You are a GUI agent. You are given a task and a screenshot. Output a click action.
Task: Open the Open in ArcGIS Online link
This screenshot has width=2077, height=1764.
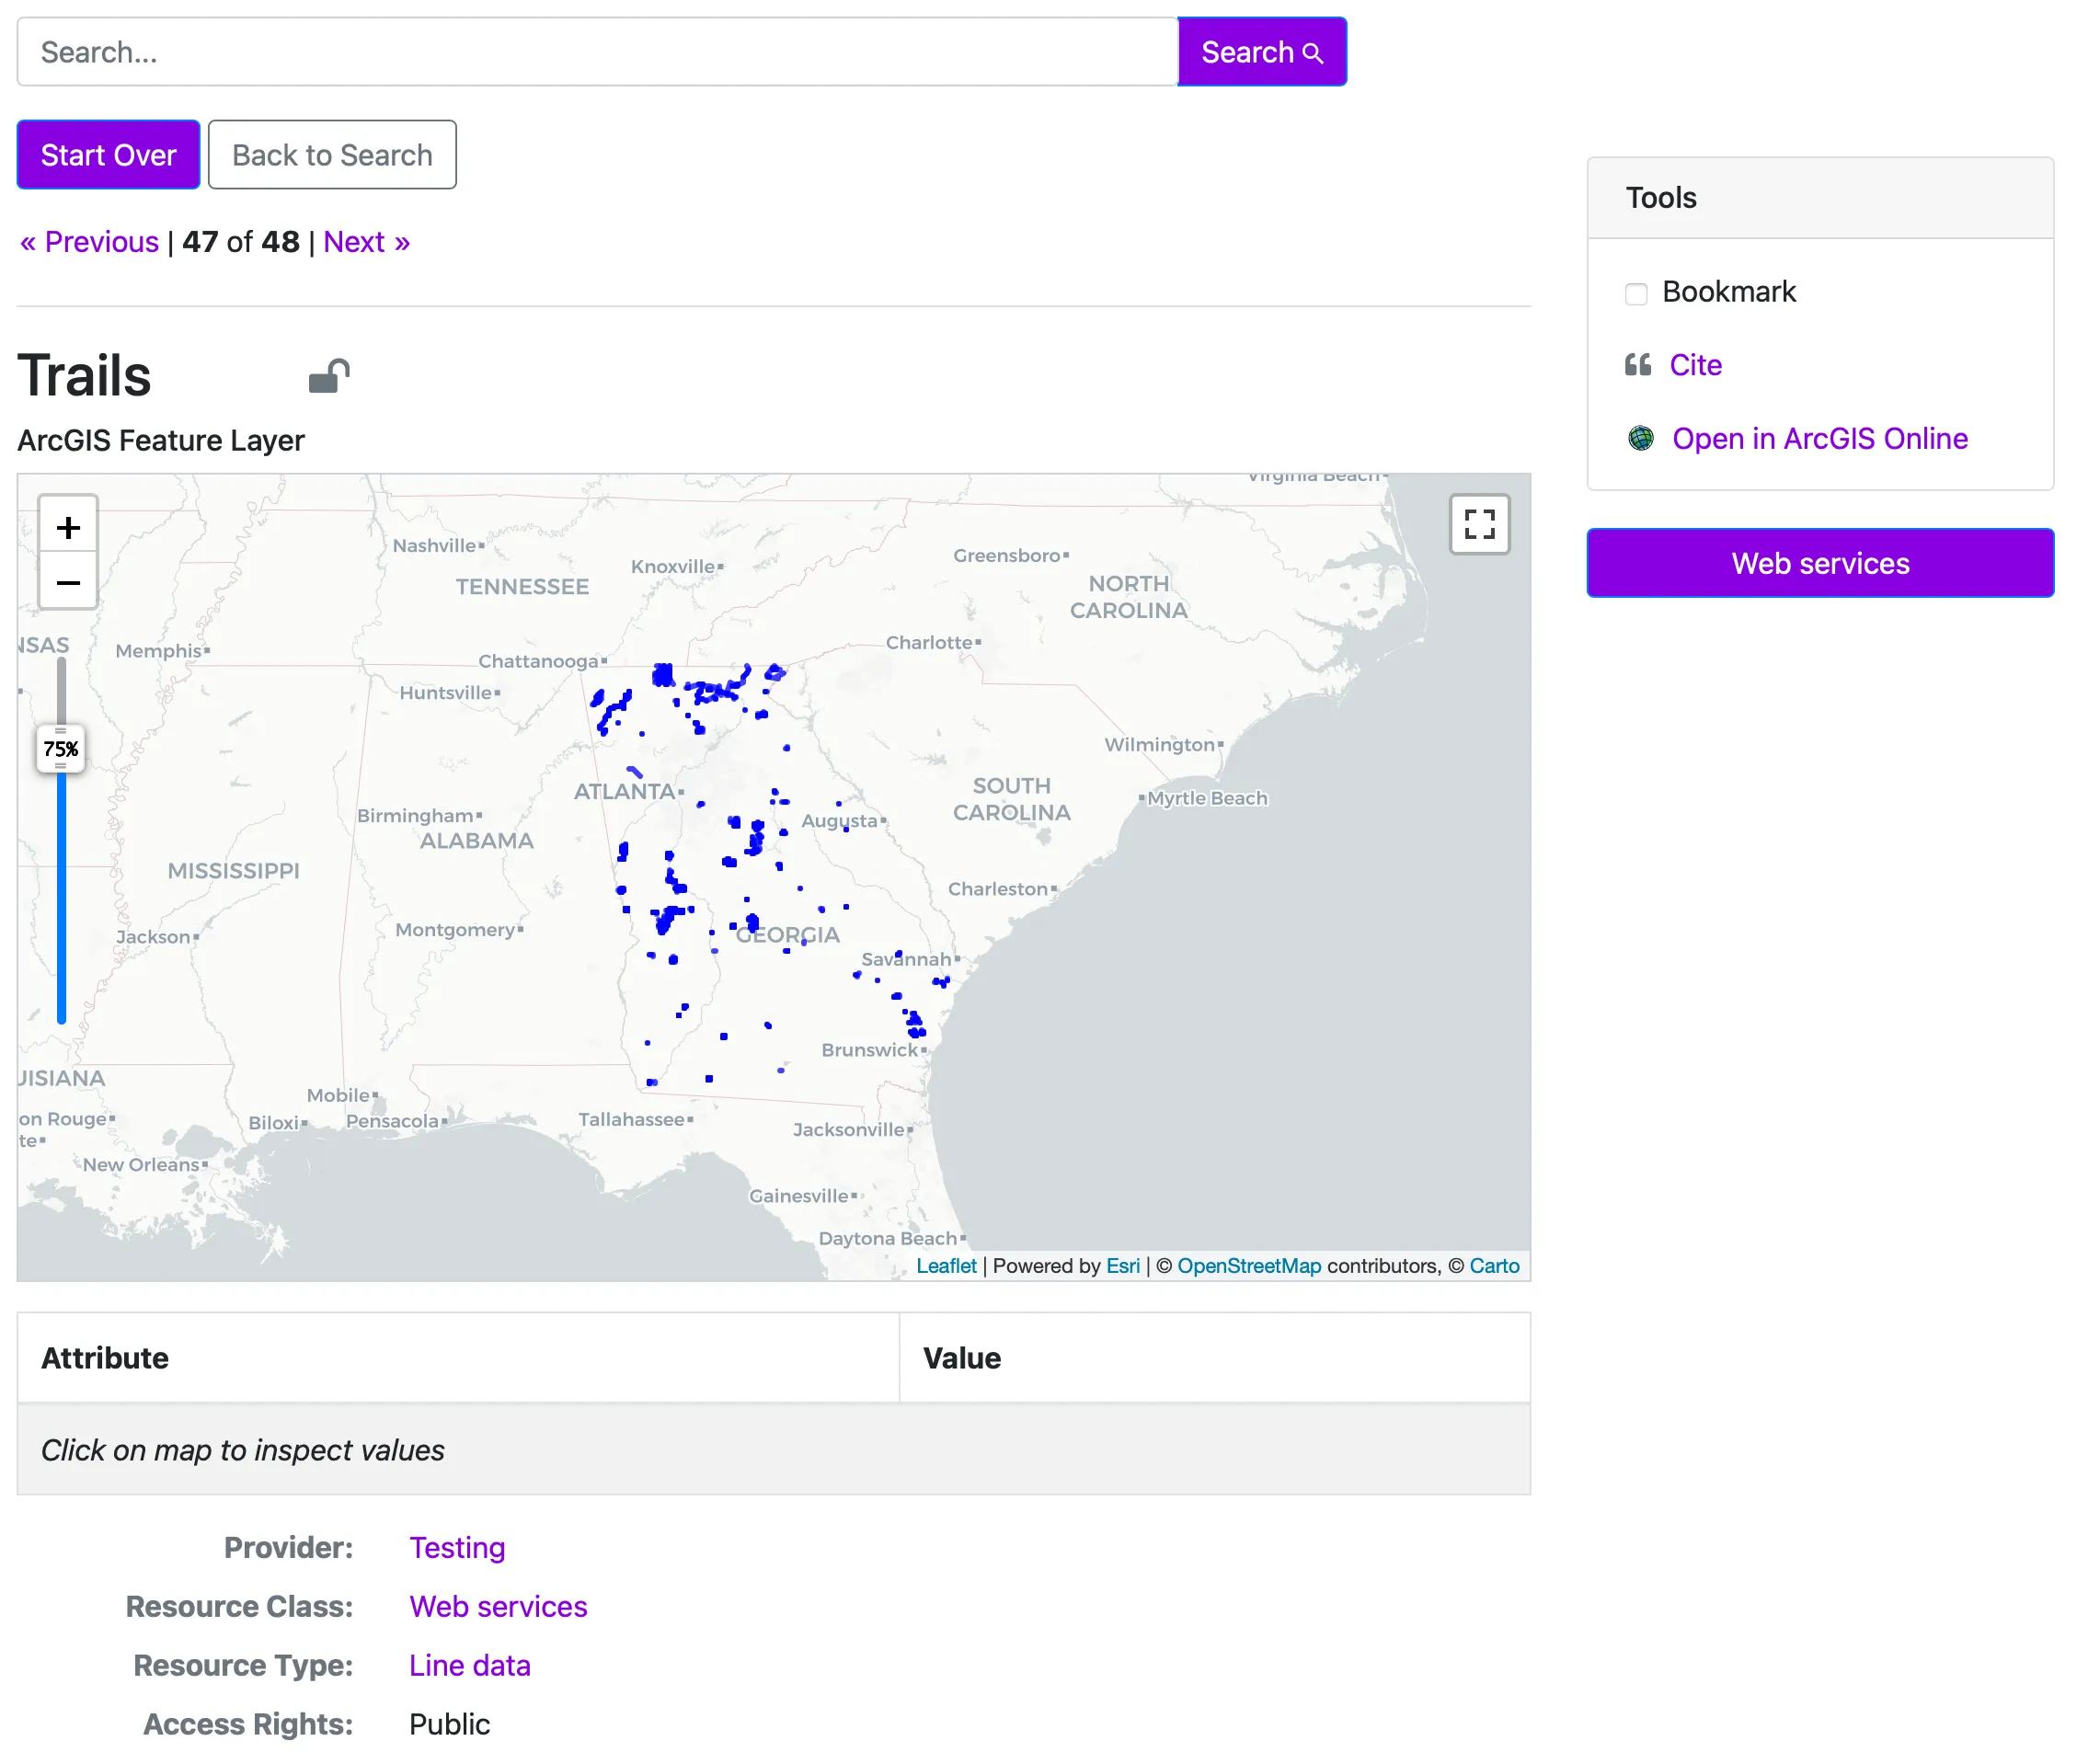coord(1819,438)
